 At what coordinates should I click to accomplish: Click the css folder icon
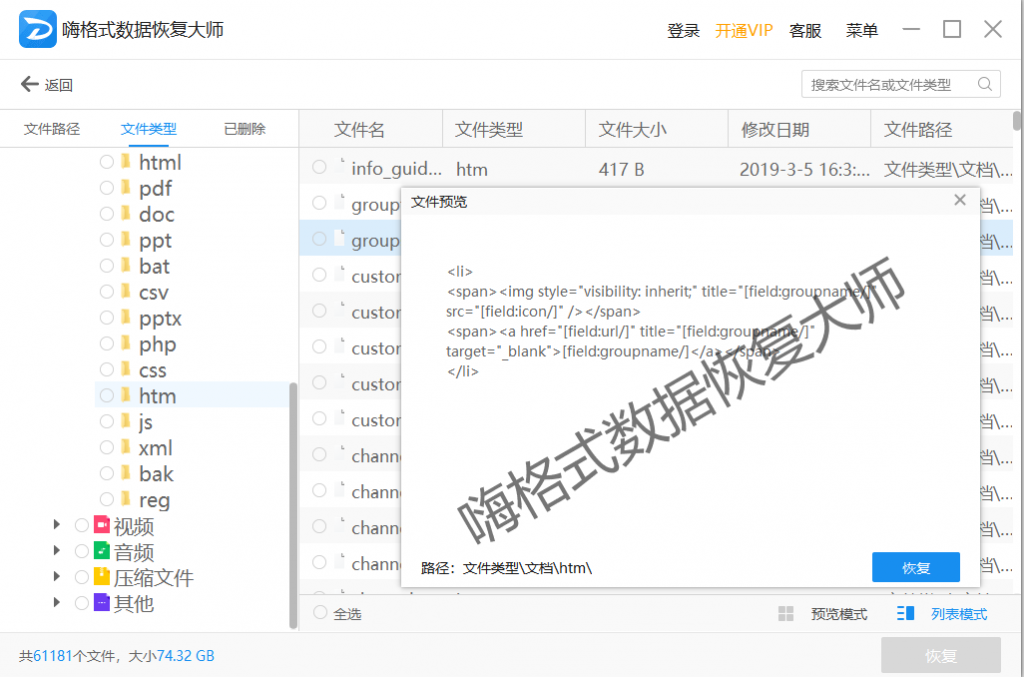coord(126,370)
